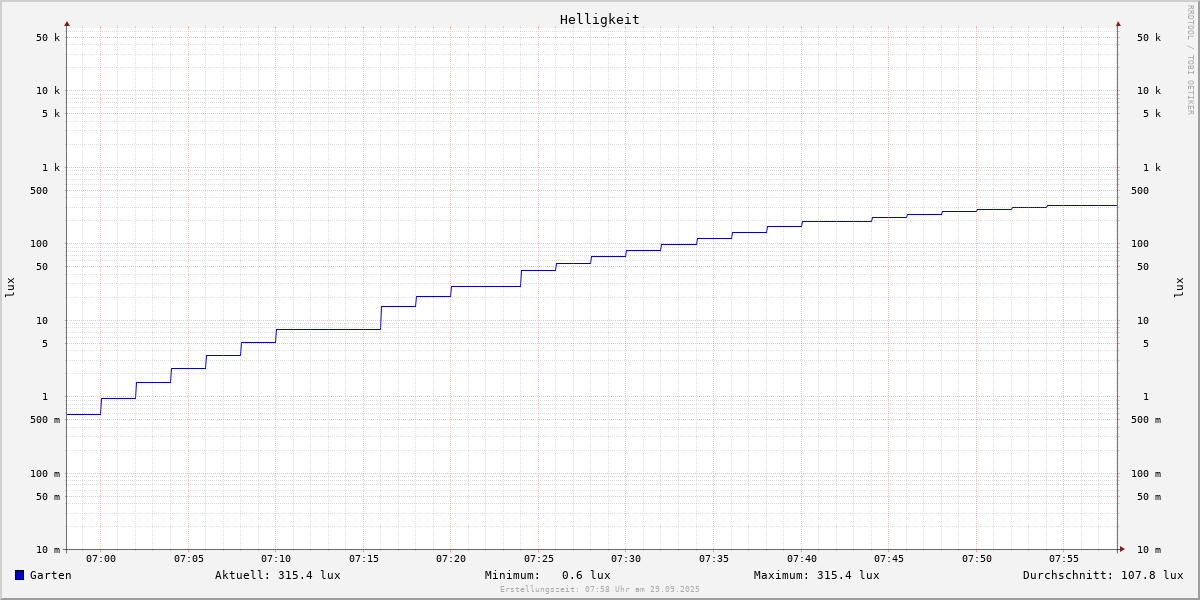
Task: Select the 07:30 time axis label
Action: coord(626,559)
